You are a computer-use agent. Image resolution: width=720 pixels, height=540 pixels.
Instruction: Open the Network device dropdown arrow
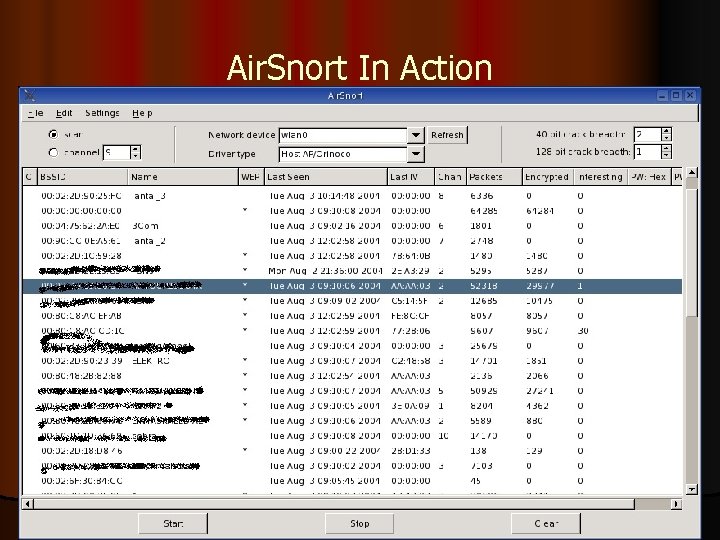click(x=416, y=135)
